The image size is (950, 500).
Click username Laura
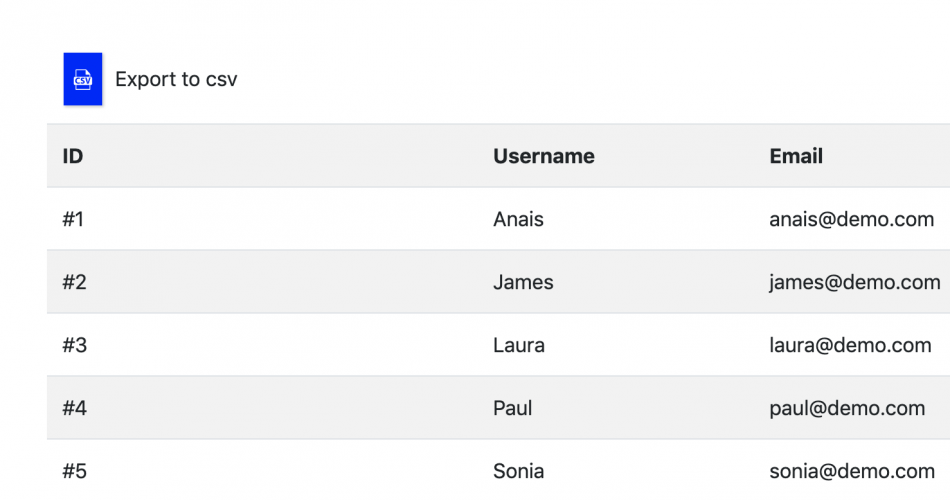coord(519,345)
